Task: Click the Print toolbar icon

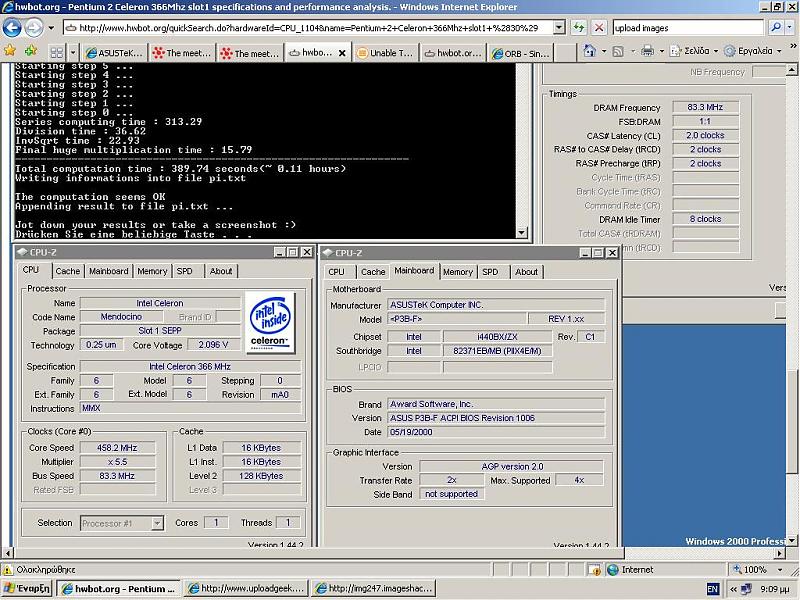Action: (647, 51)
